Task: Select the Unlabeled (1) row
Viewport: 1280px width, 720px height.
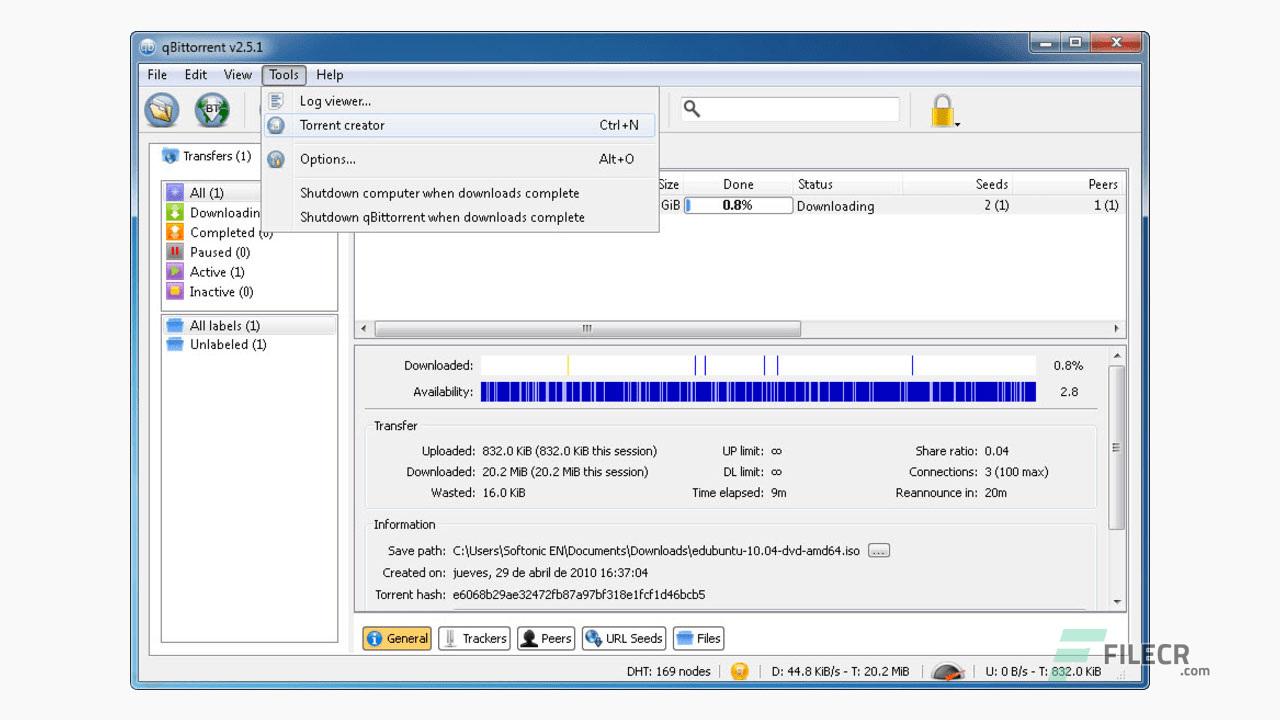Action: coord(249,345)
